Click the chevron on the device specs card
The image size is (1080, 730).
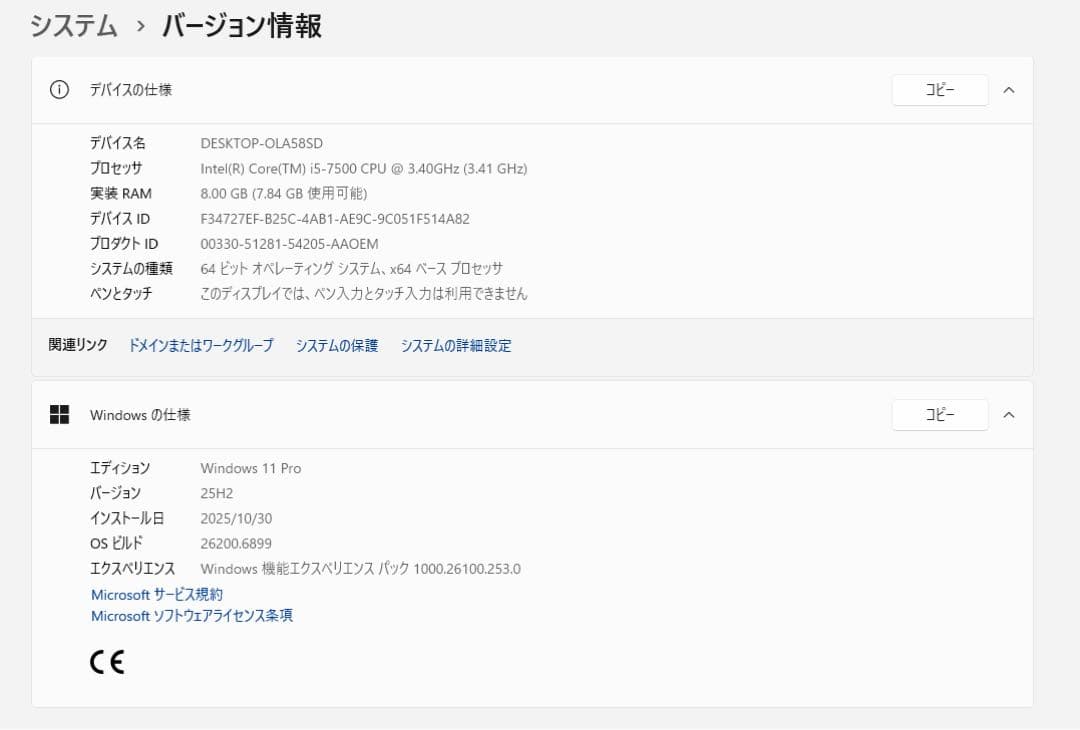(1008, 89)
